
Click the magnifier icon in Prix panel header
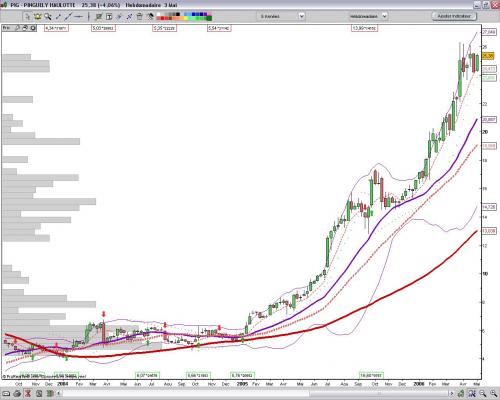point(17,28)
